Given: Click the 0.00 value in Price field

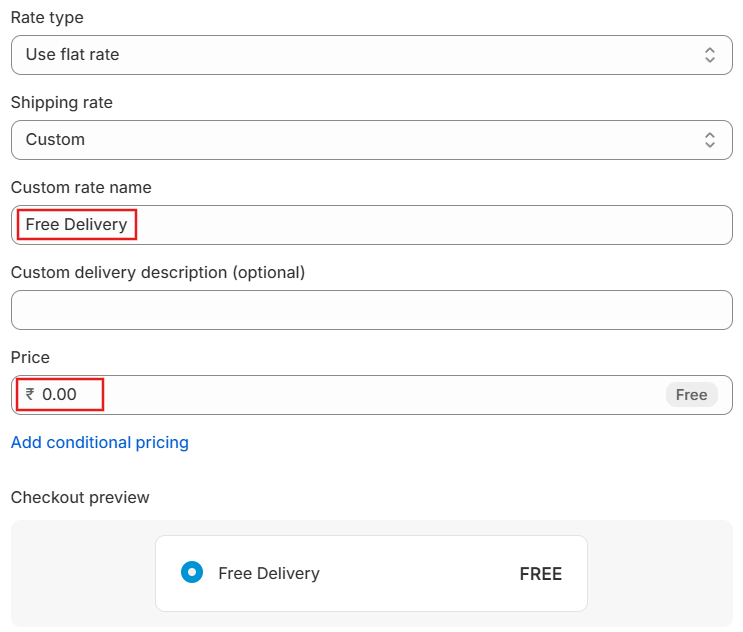Looking at the screenshot, I should point(59,394).
